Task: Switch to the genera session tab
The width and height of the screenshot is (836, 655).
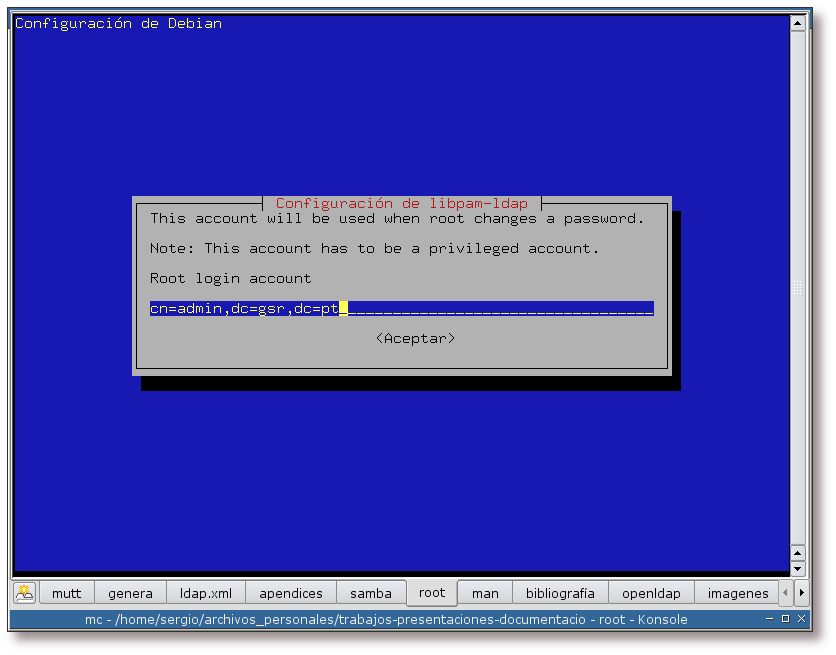Action: (x=130, y=593)
